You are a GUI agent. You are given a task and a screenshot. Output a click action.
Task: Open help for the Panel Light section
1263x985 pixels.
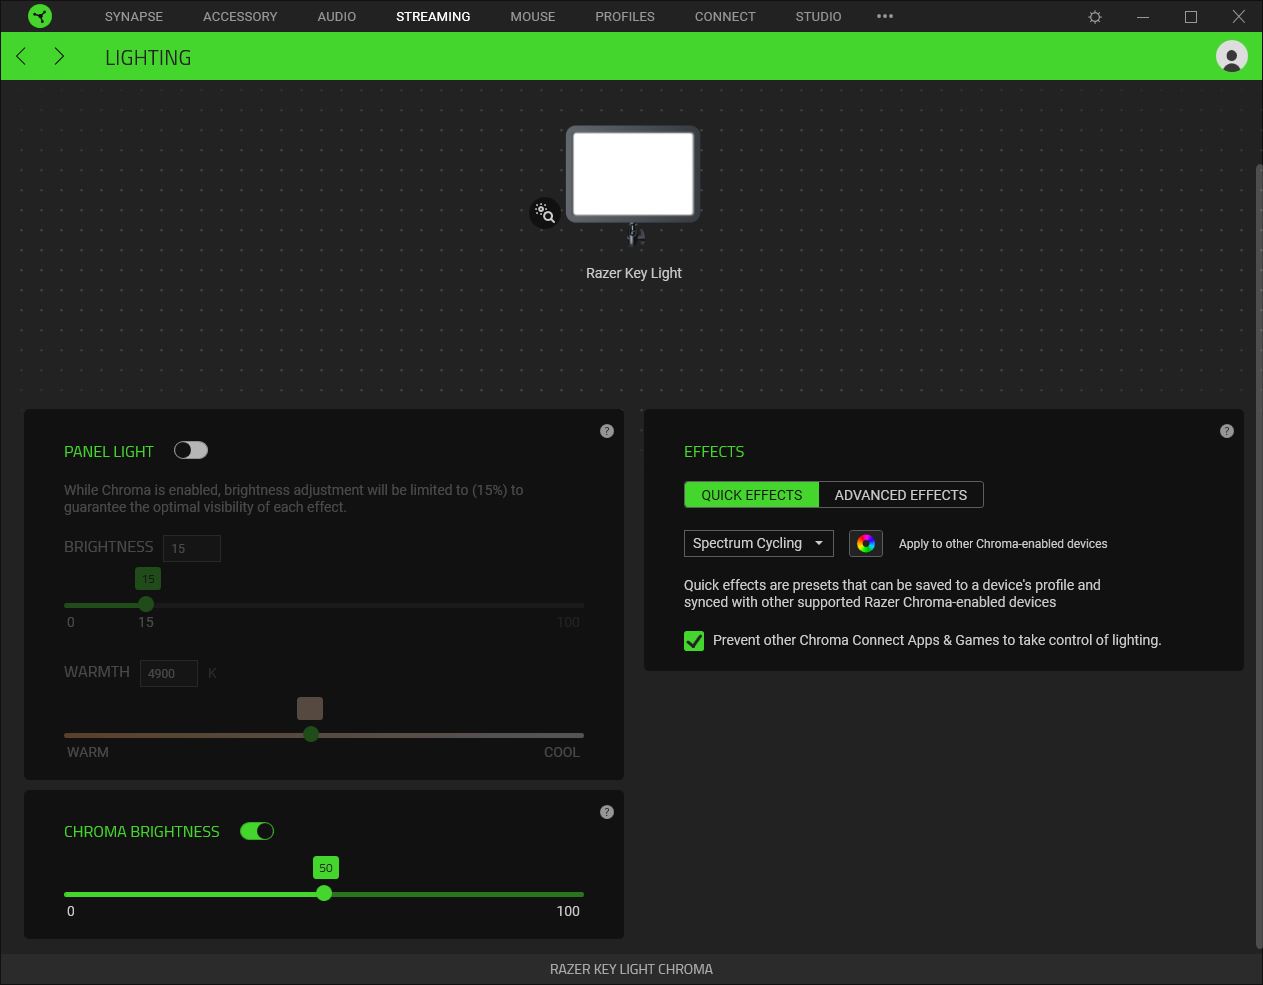[x=606, y=431]
